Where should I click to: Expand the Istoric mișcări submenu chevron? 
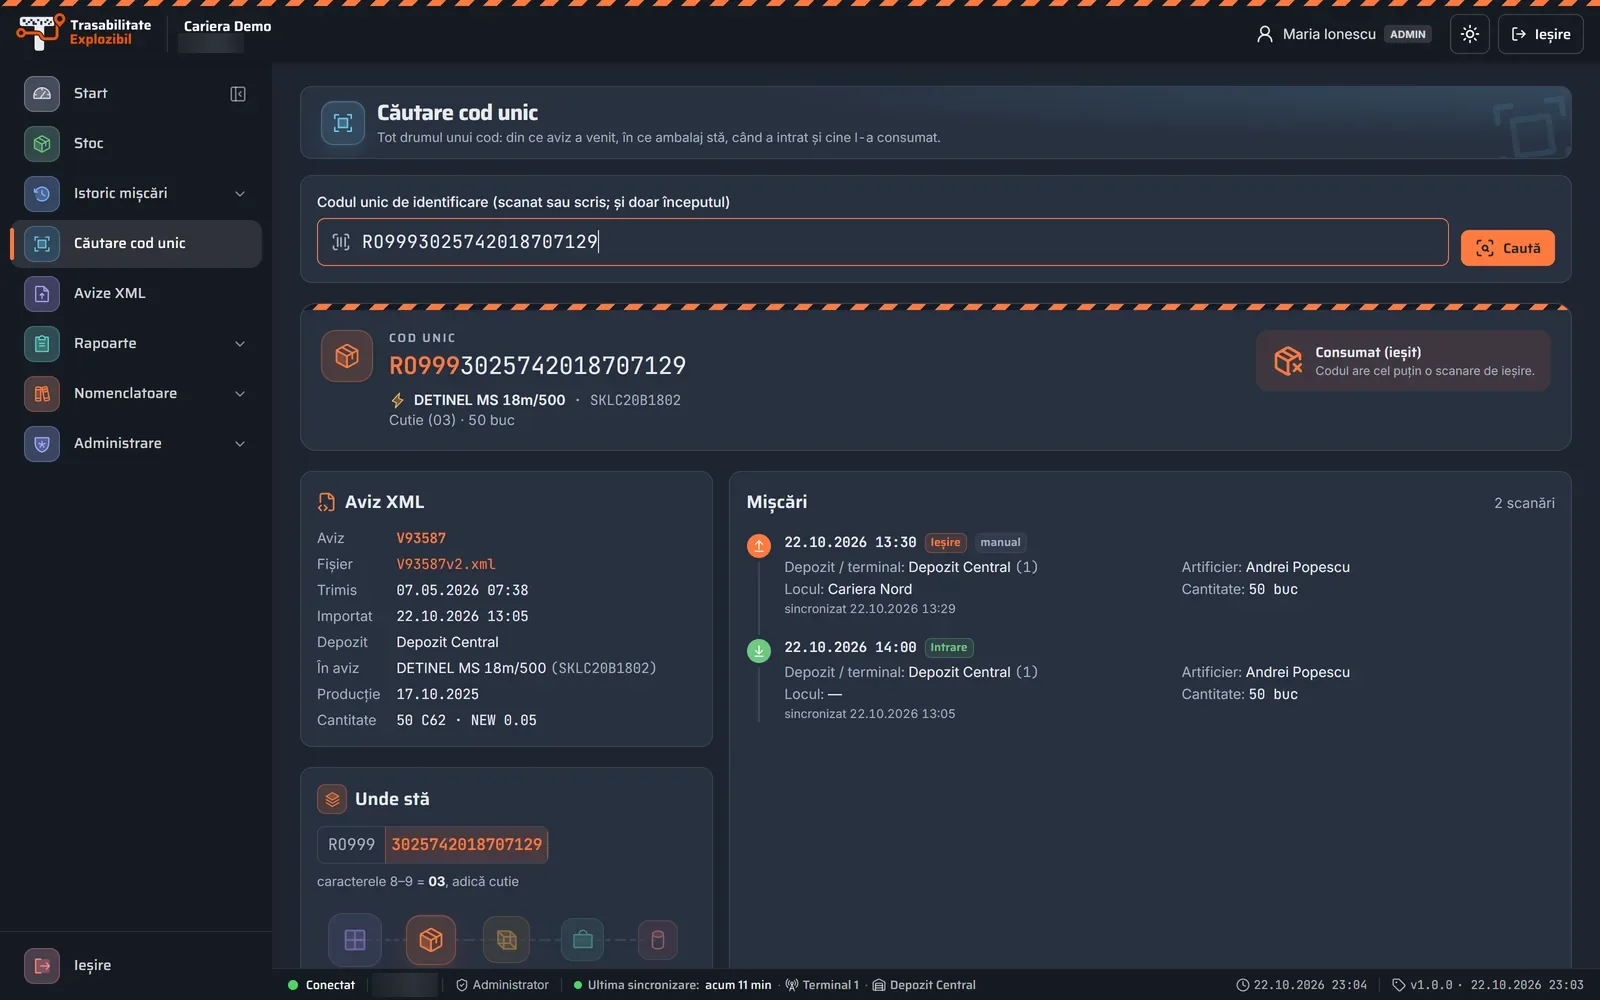240,194
